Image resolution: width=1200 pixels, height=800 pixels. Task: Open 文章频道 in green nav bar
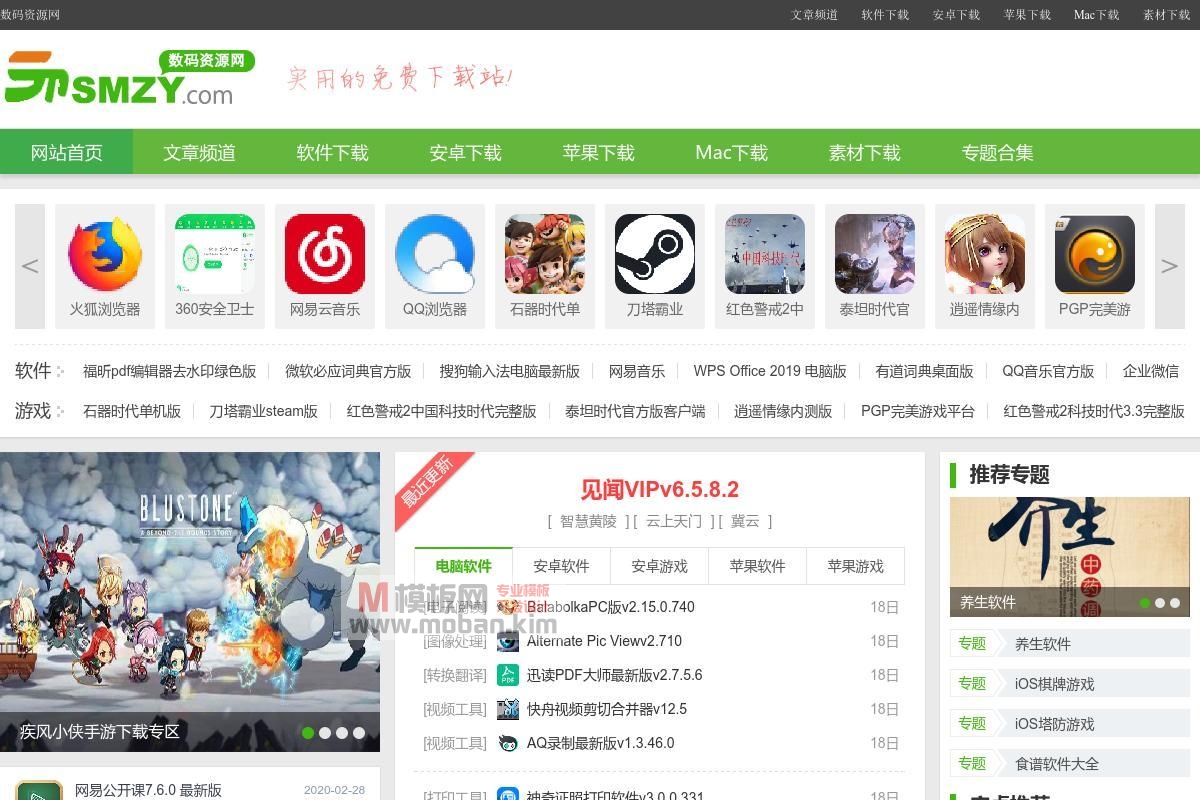199,152
